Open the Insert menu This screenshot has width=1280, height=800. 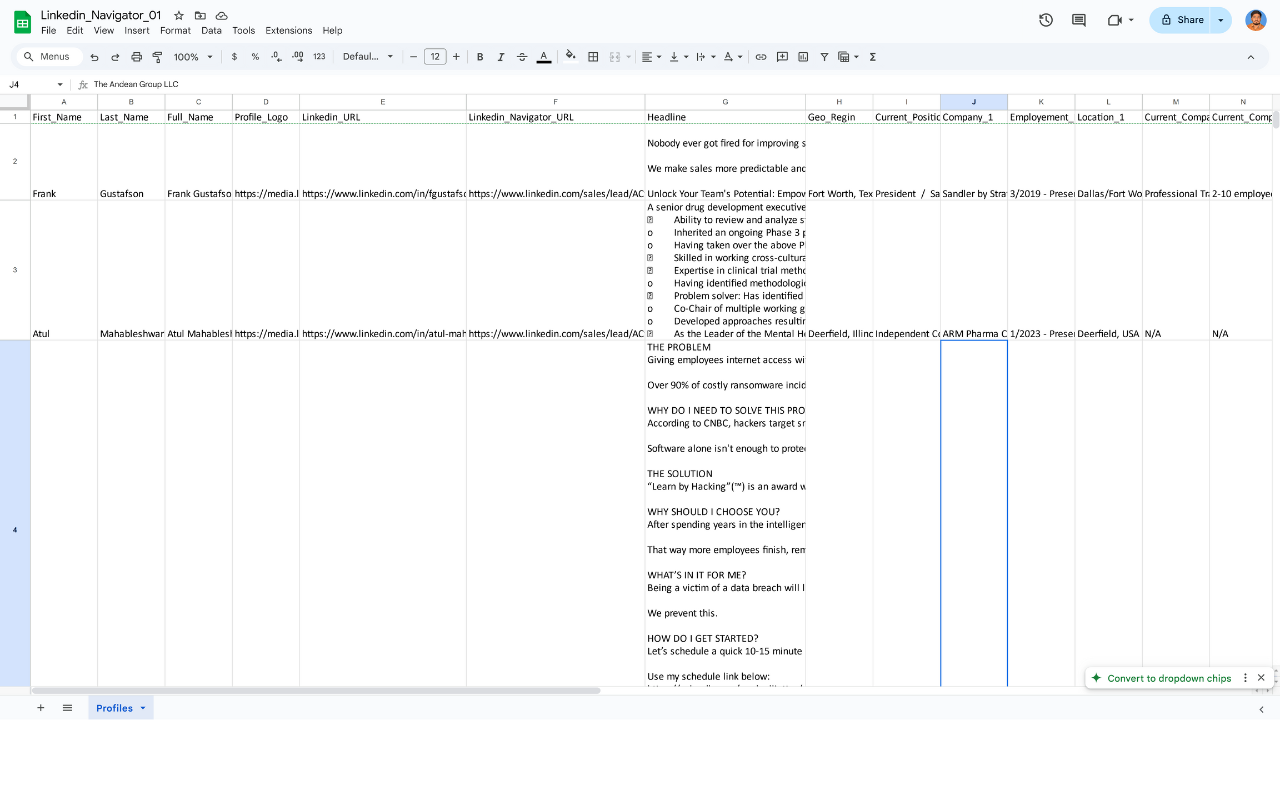point(137,31)
